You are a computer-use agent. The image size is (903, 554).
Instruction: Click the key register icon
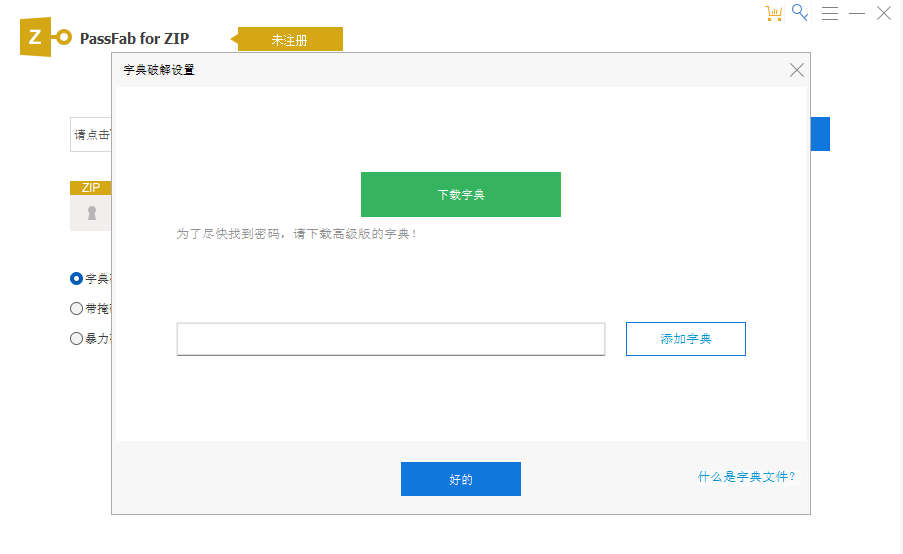click(x=800, y=13)
